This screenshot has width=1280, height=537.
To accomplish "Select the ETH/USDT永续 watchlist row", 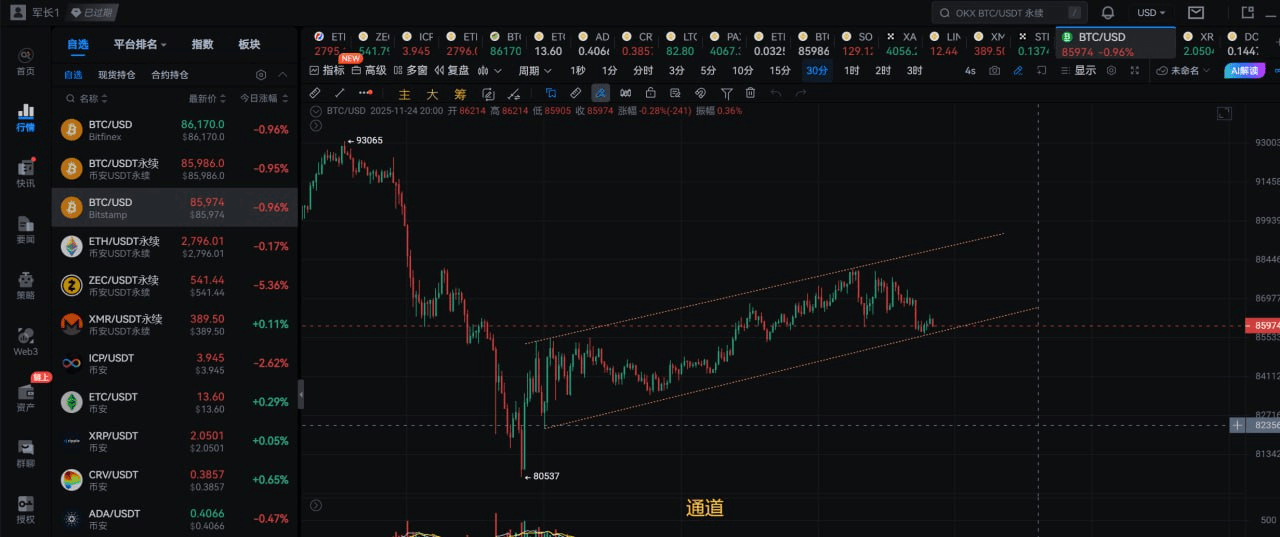I will (x=175, y=247).
